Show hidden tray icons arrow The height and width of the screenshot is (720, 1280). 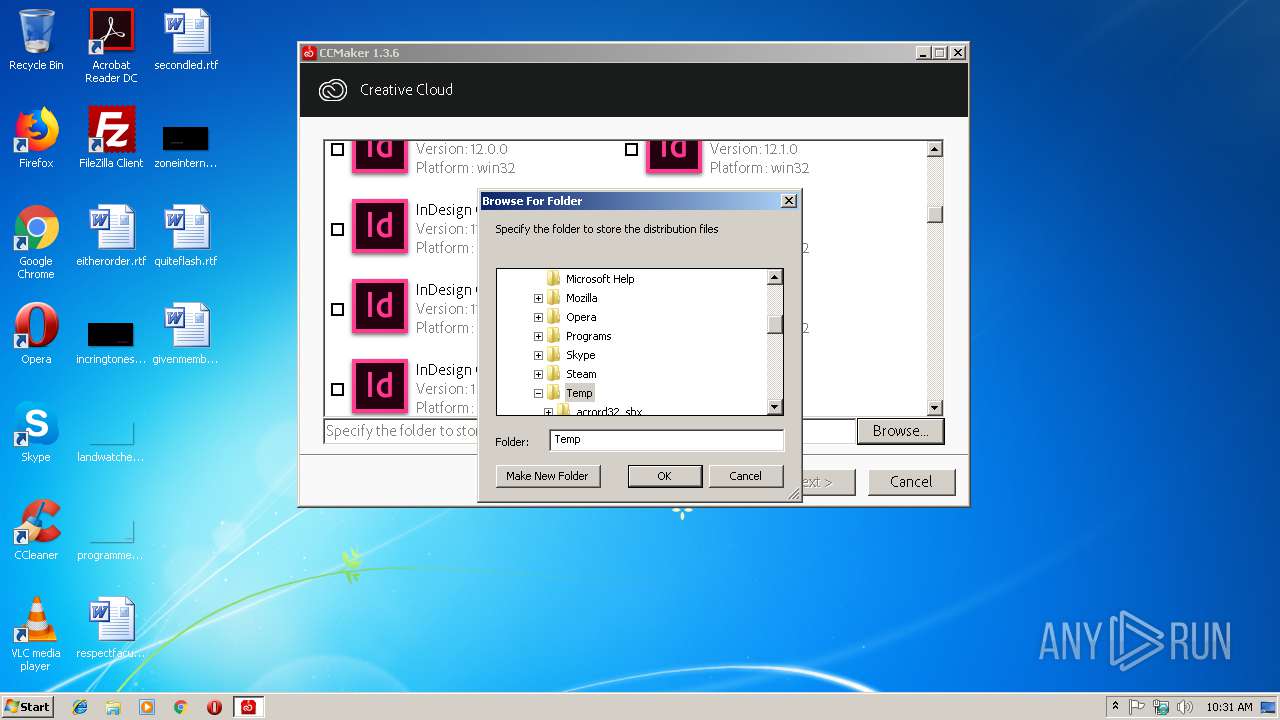coord(1115,707)
